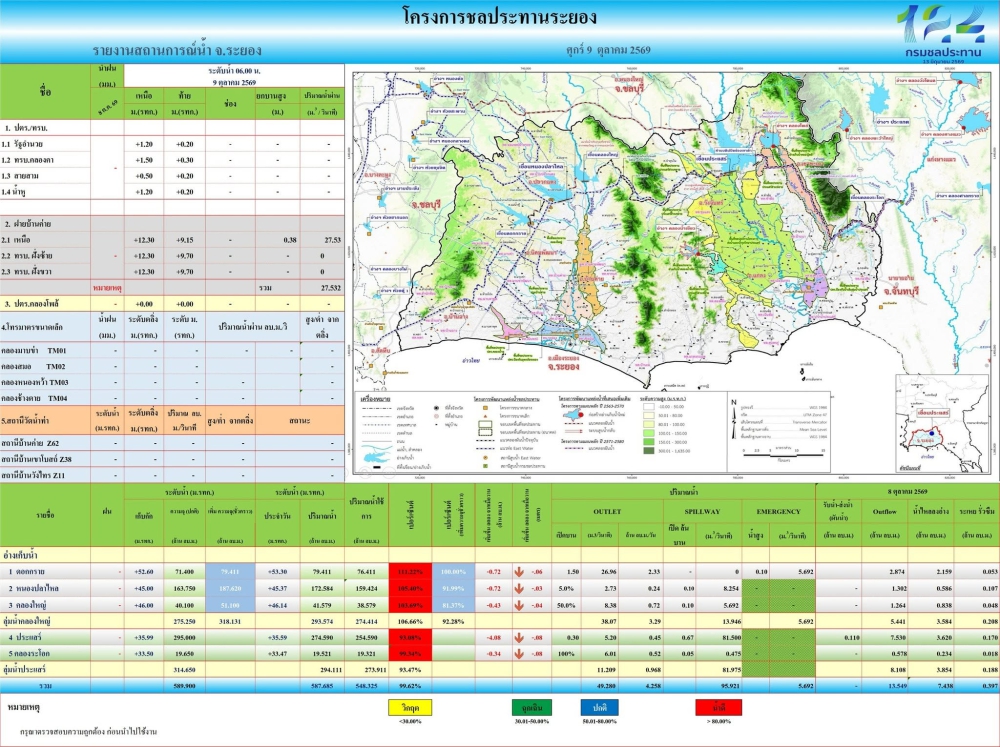Select the ประแสร์ reservoir name in table

(26, 637)
